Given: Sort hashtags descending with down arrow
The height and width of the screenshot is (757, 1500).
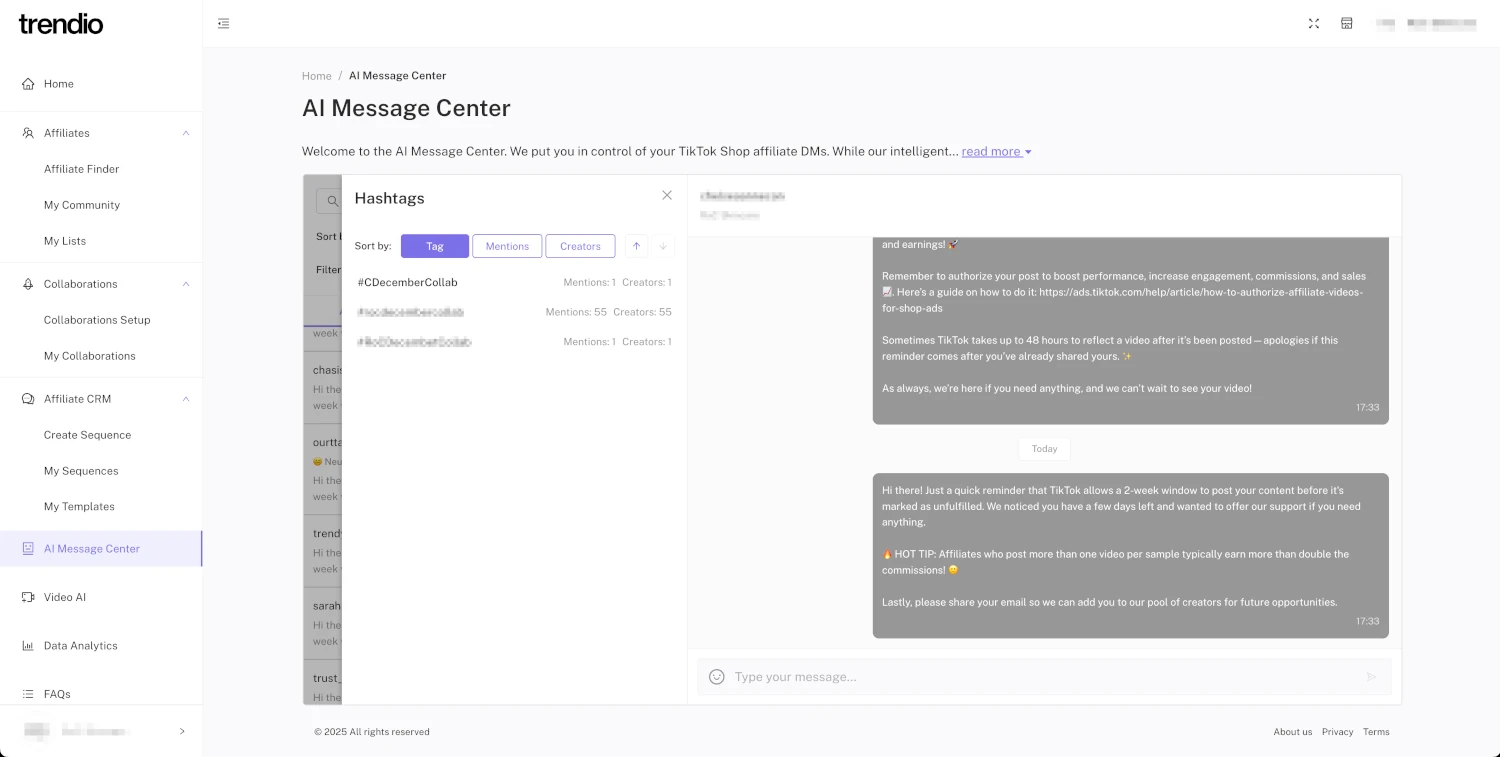Looking at the screenshot, I should click(x=663, y=246).
